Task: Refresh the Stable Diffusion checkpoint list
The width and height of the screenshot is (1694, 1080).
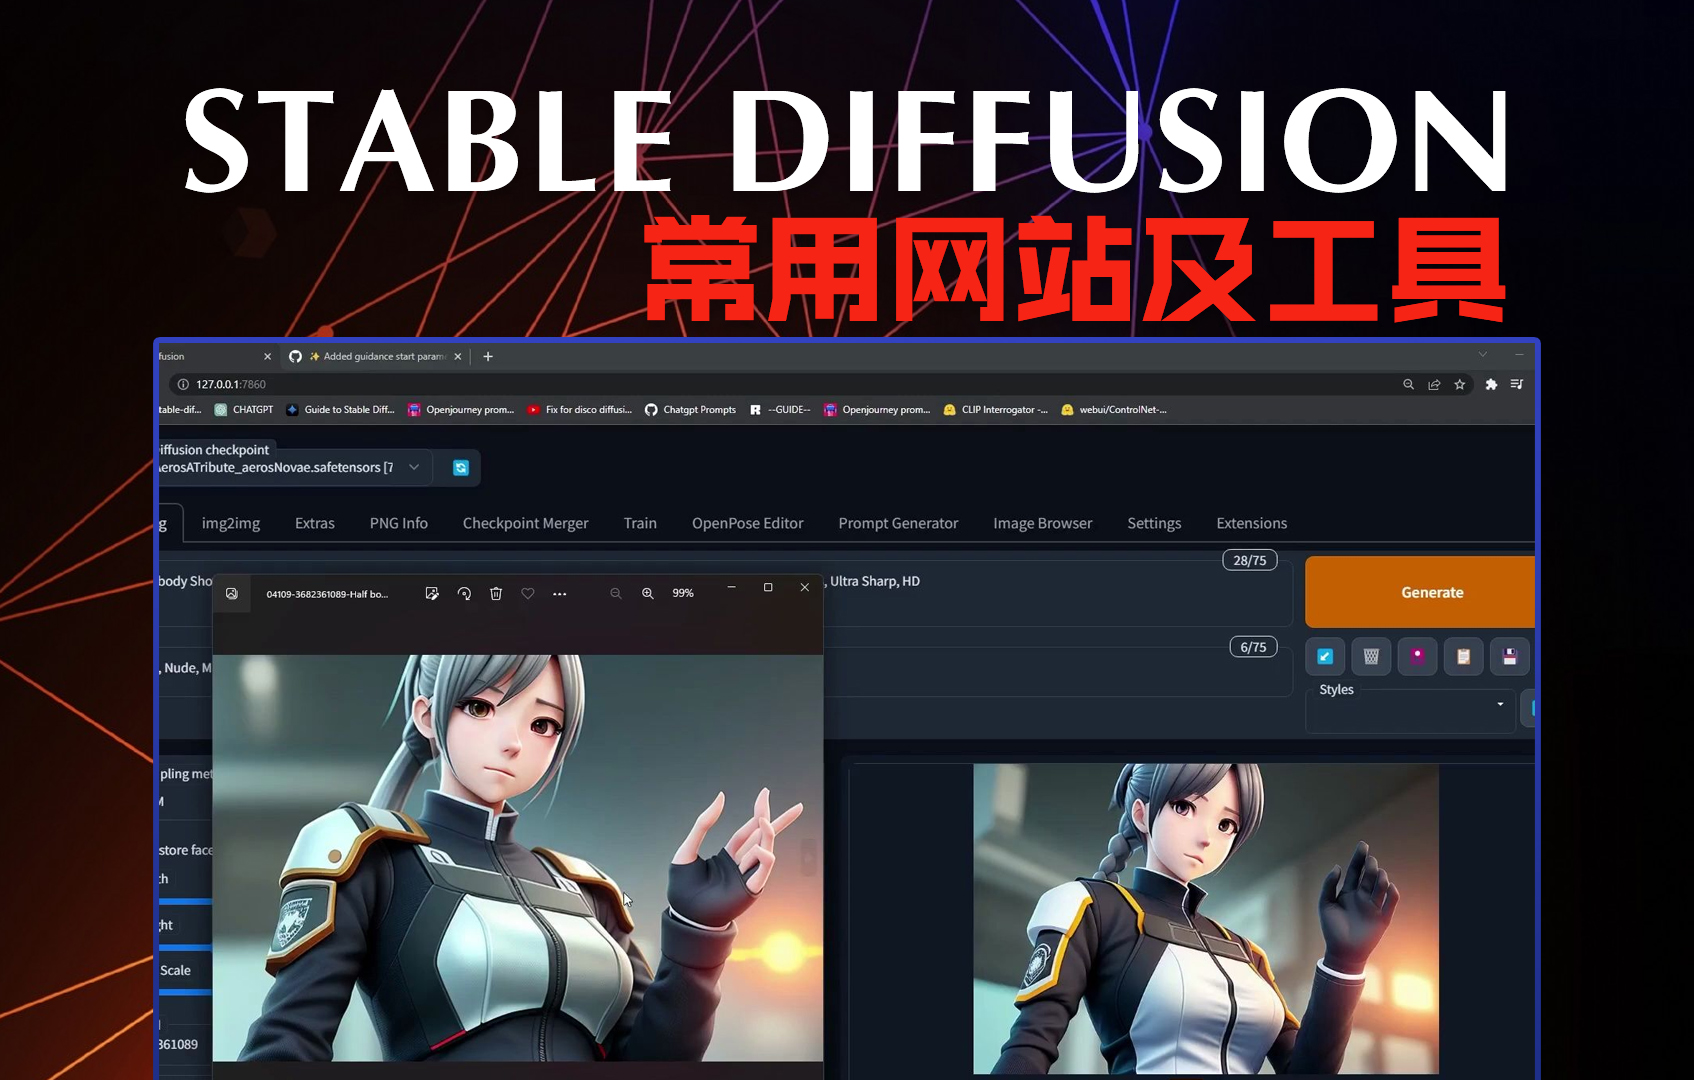Action: [x=461, y=468]
